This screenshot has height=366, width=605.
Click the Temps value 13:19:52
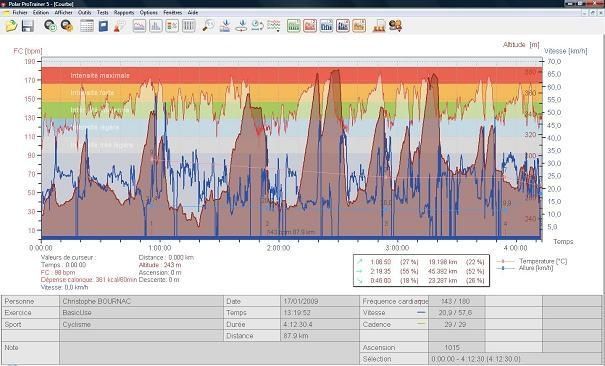[320, 313]
